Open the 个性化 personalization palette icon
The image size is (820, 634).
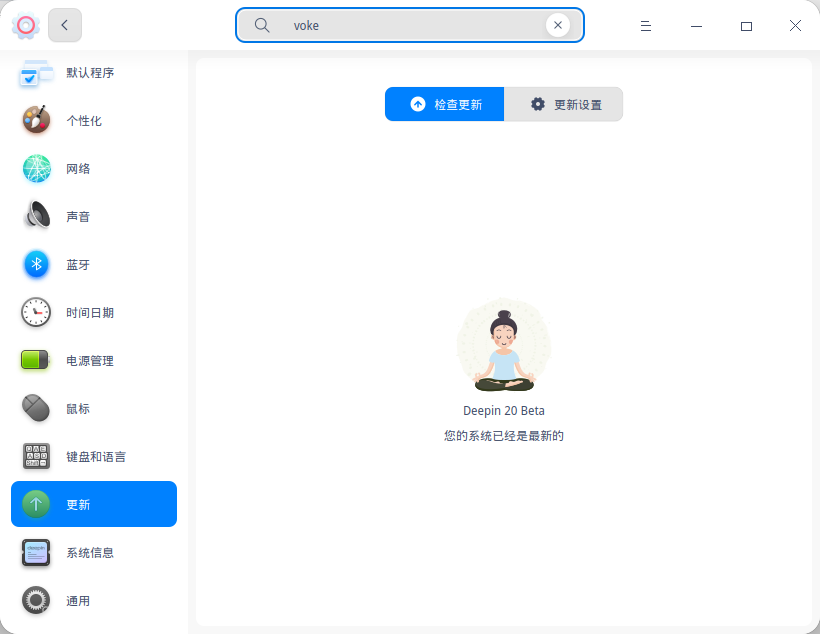(36, 120)
